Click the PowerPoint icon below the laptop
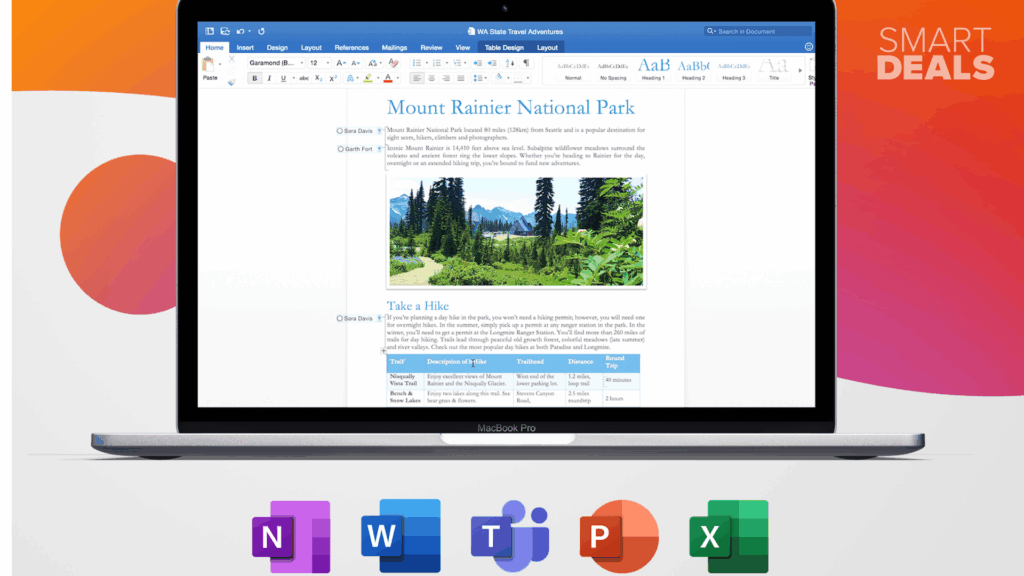The height and width of the screenshot is (576, 1024). (x=619, y=537)
